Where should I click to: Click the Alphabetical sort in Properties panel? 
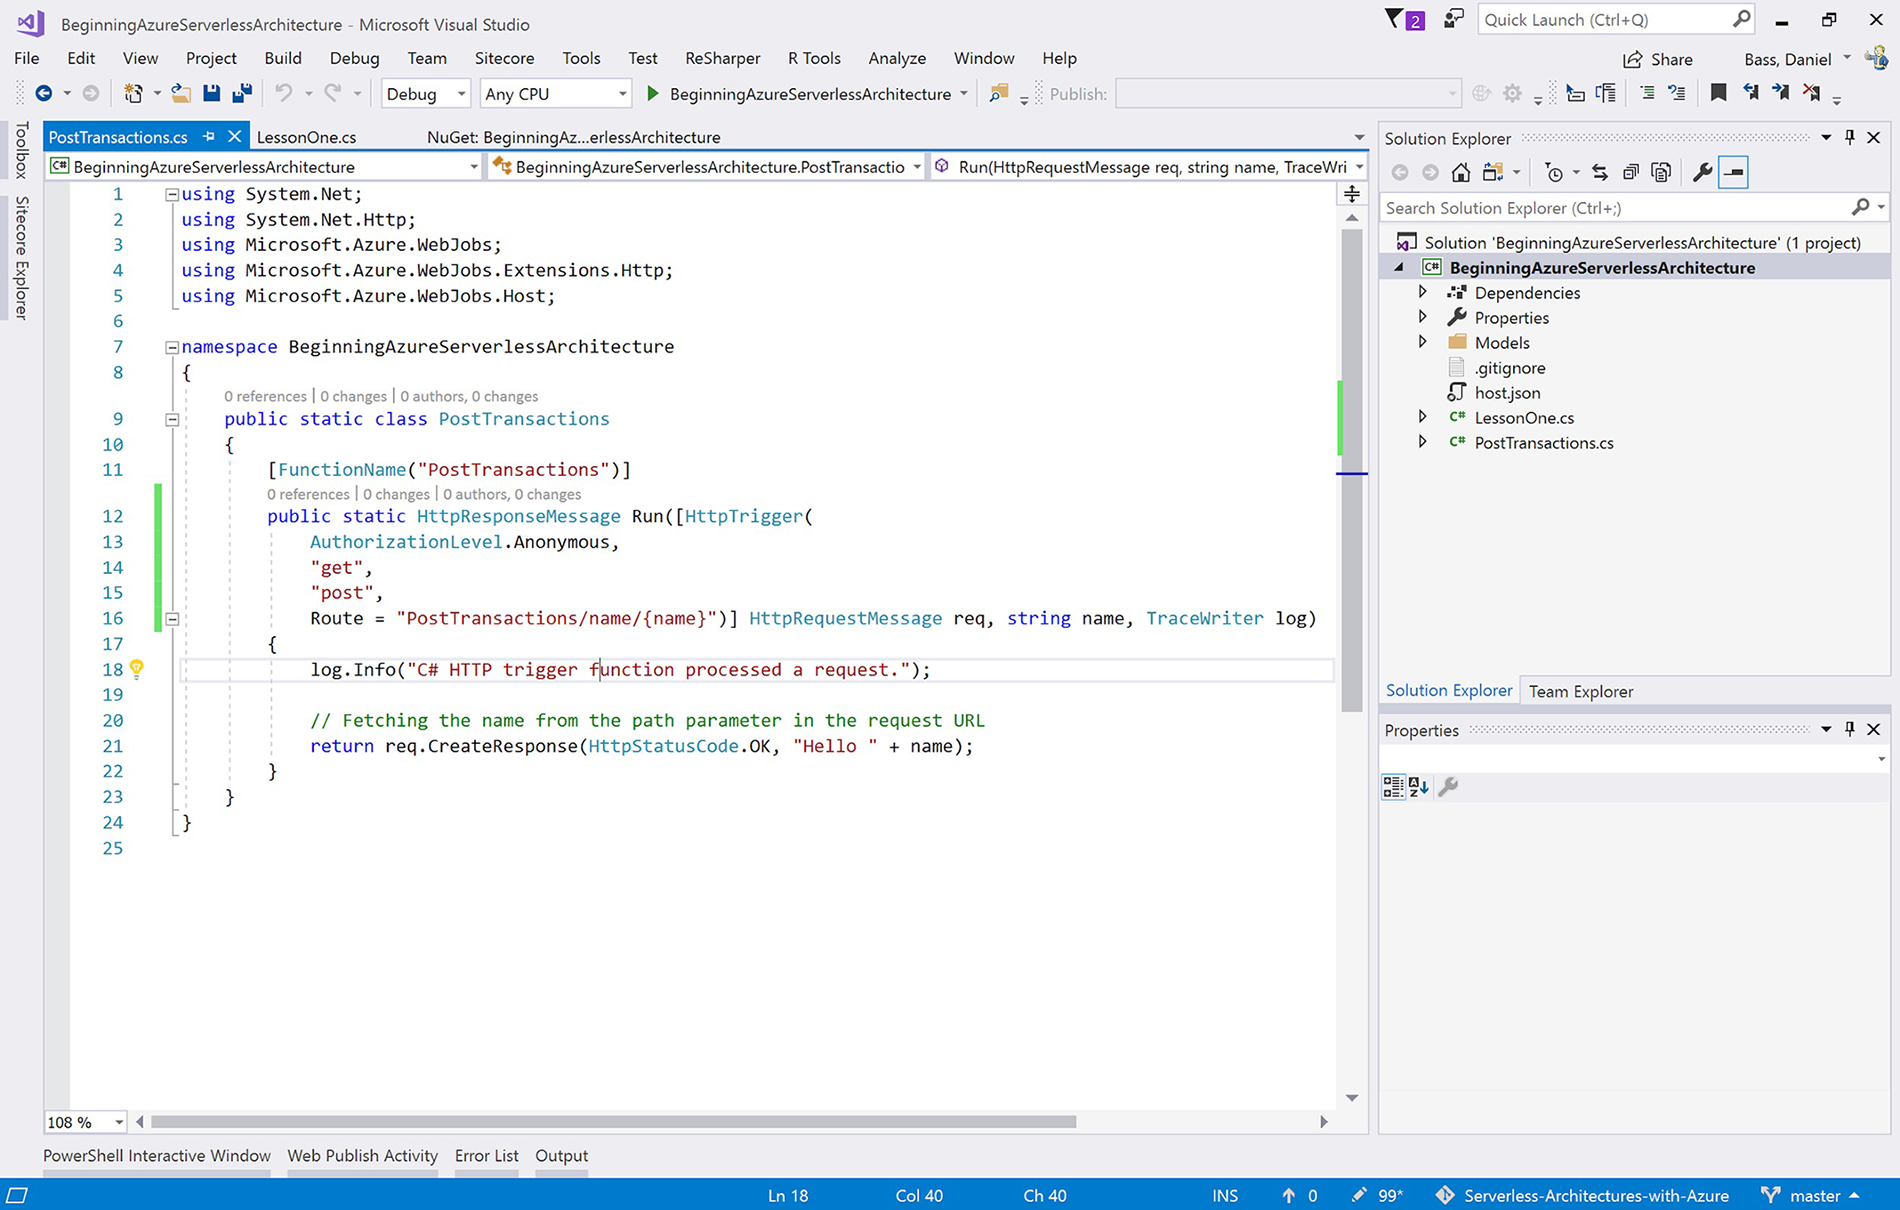[1418, 787]
